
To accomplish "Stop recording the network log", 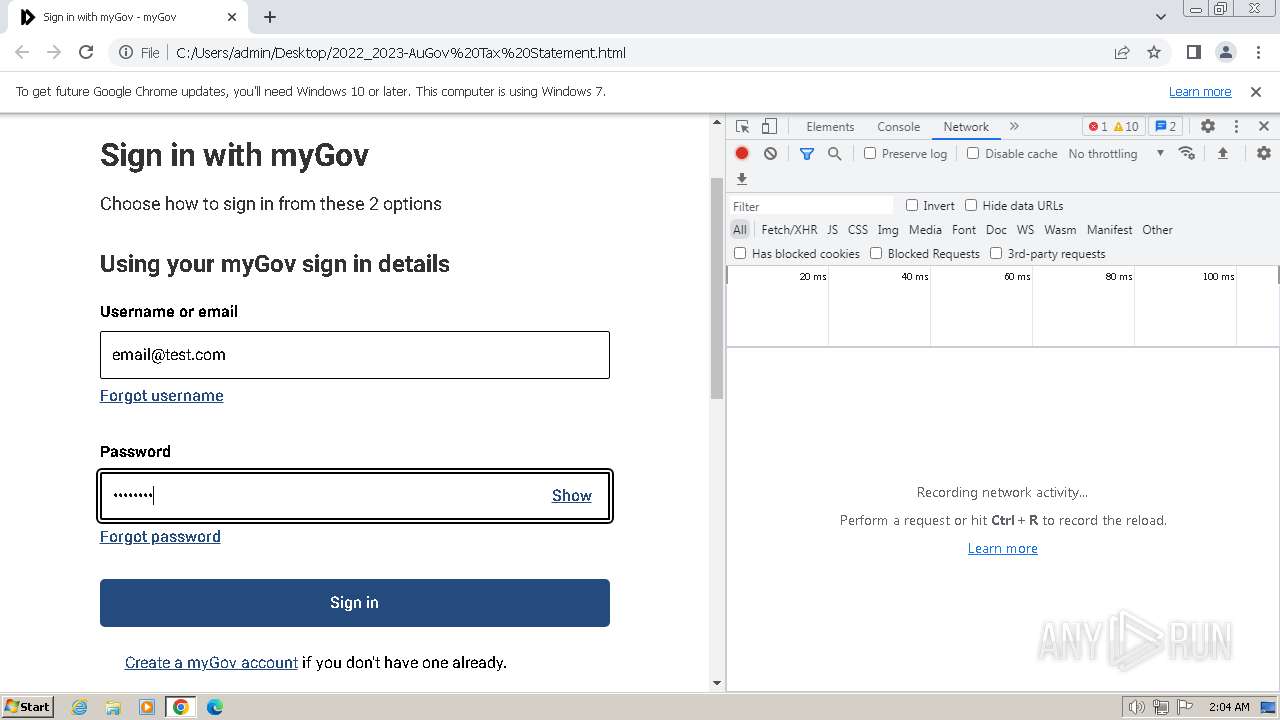I will 742,153.
